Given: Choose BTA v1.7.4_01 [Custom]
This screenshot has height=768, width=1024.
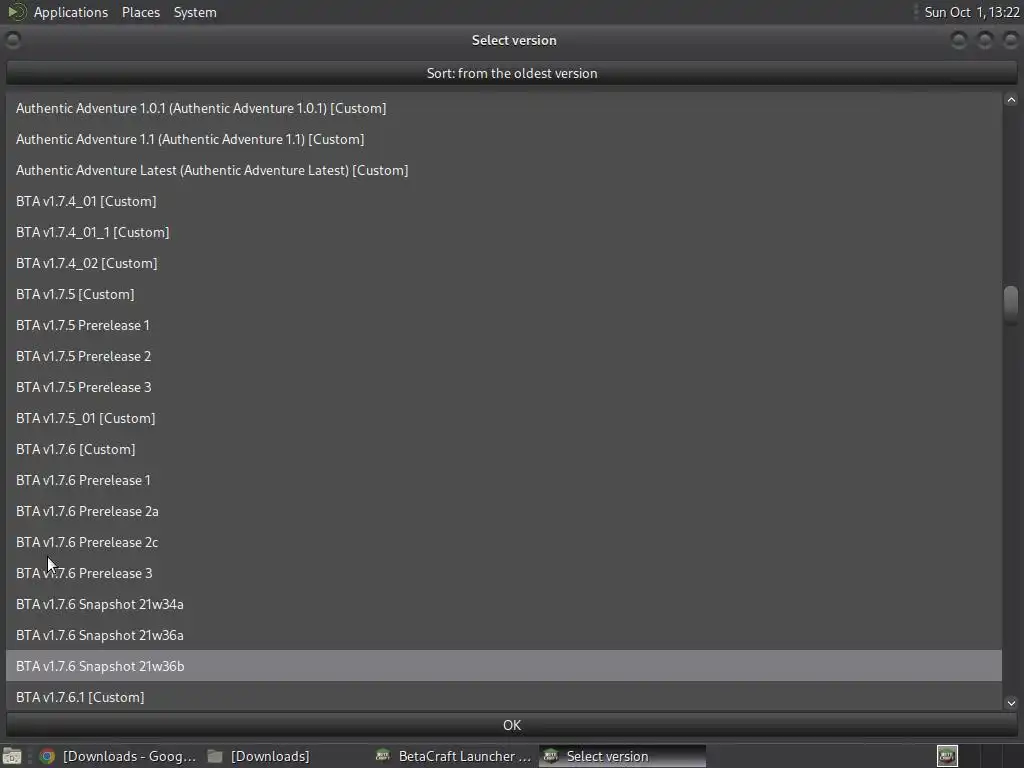Looking at the screenshot, I should tap(504, 201).
